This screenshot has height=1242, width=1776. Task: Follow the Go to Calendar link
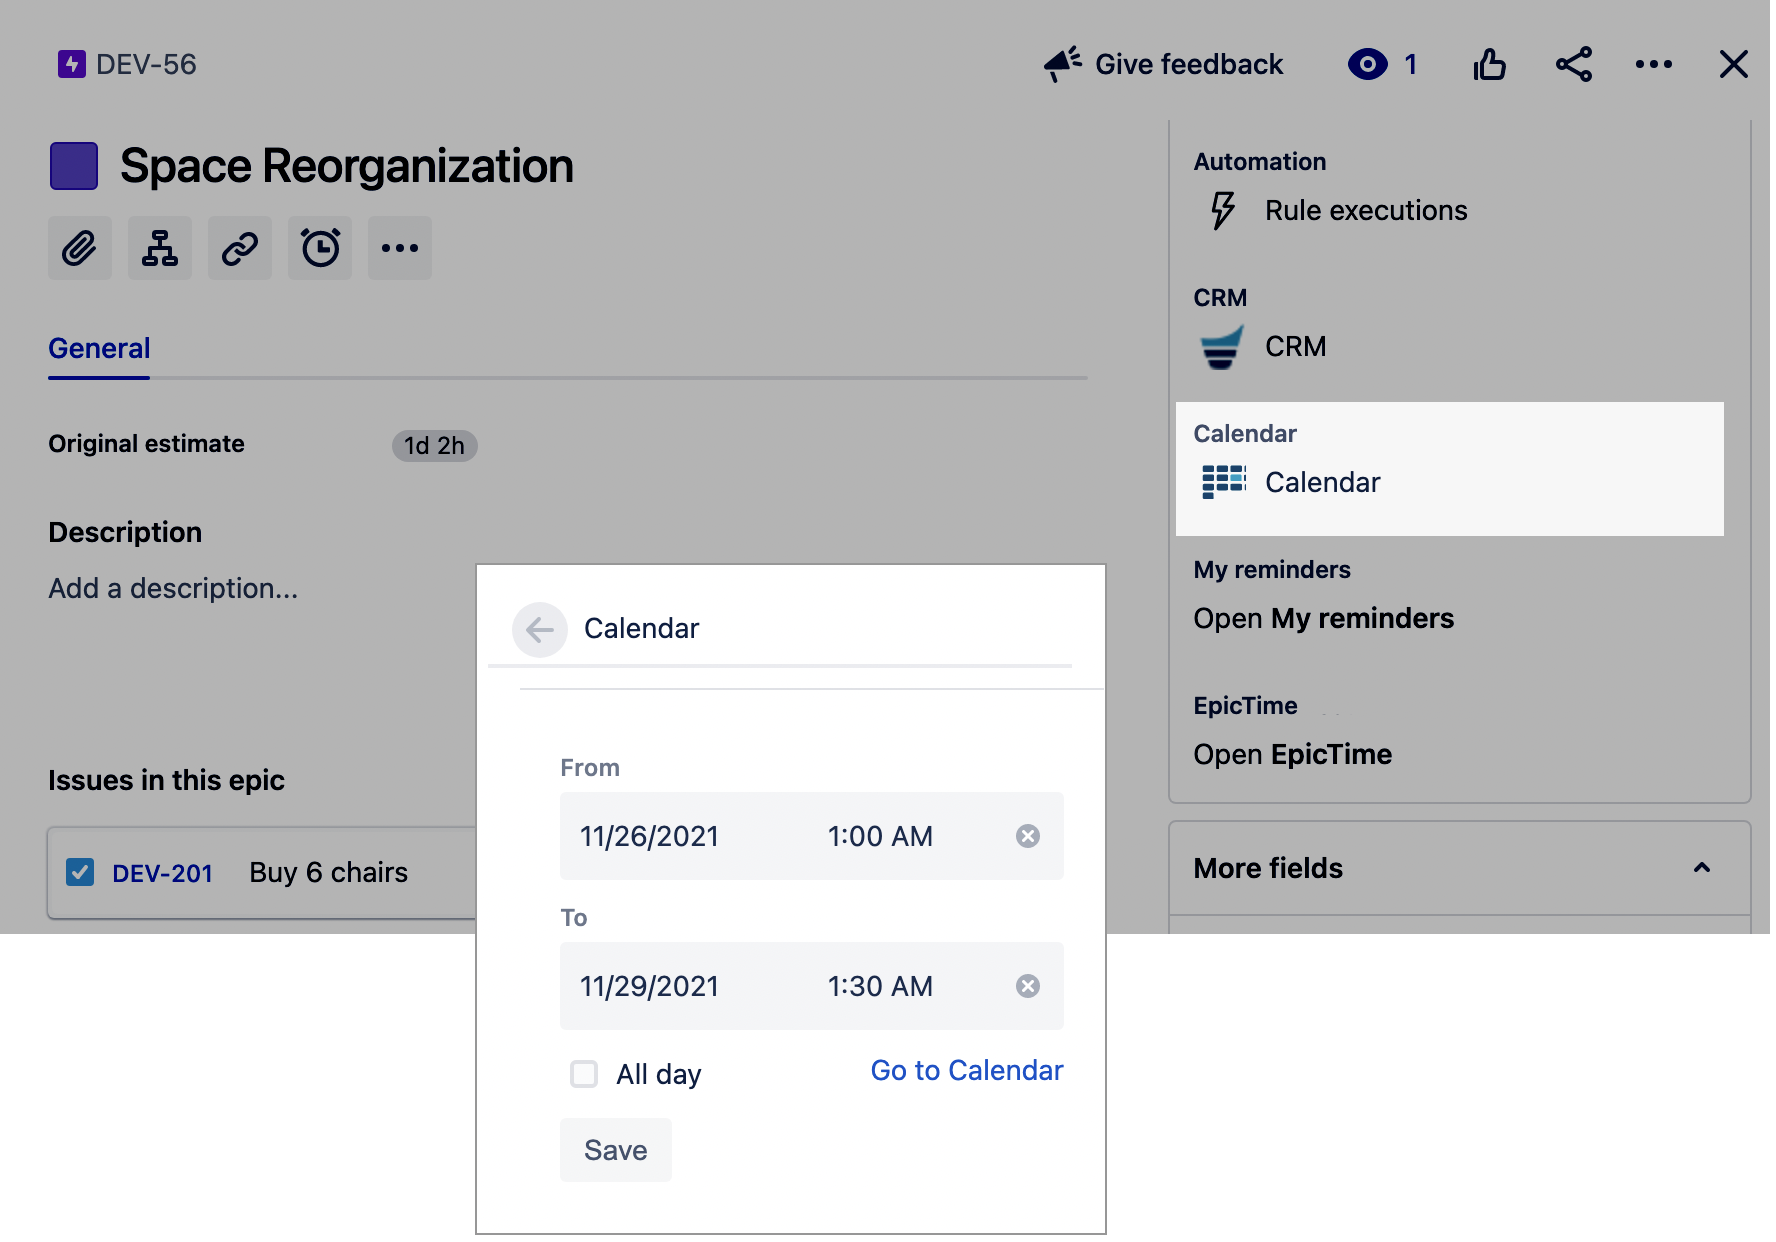pos(966,1070)
